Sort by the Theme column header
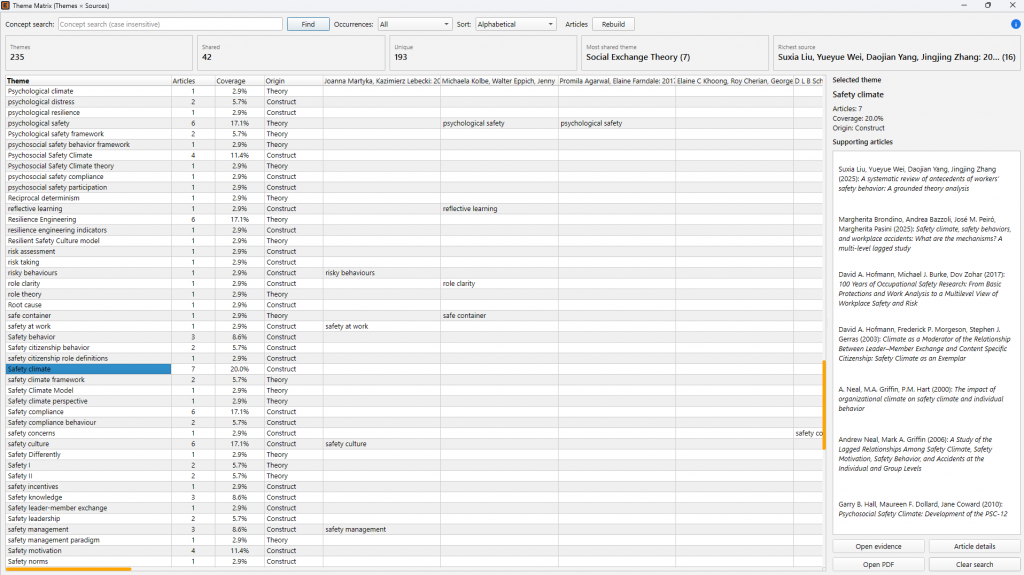 click(x=88, y=81)
